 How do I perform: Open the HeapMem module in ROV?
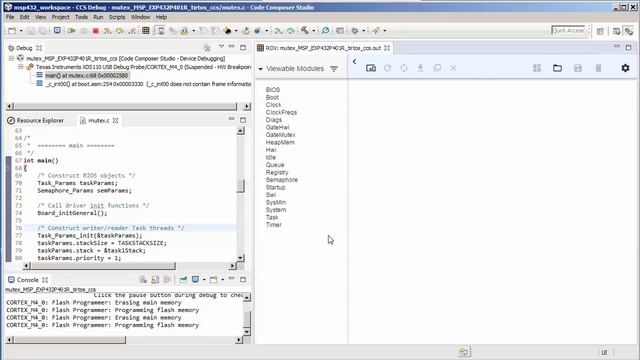click(x=280, y=142)
